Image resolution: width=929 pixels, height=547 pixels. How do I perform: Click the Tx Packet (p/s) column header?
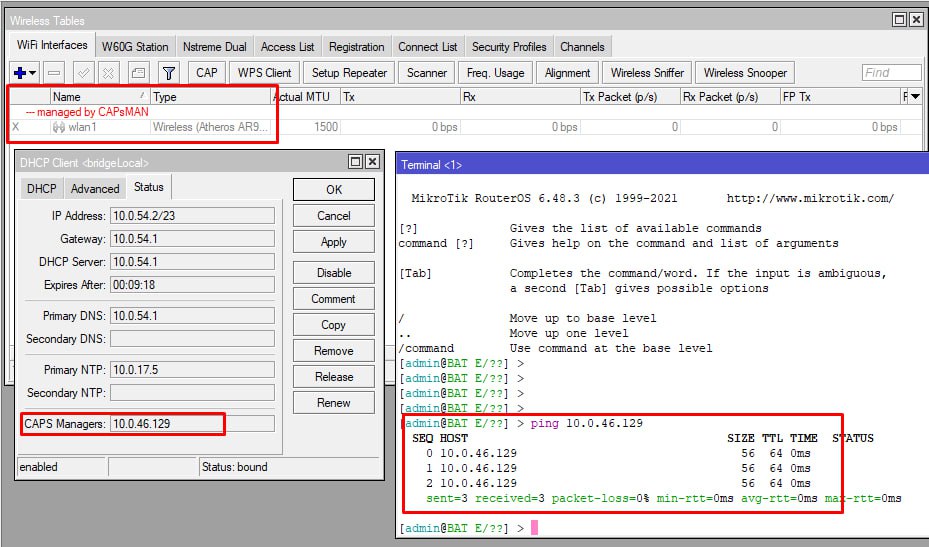tap(630, 96)
